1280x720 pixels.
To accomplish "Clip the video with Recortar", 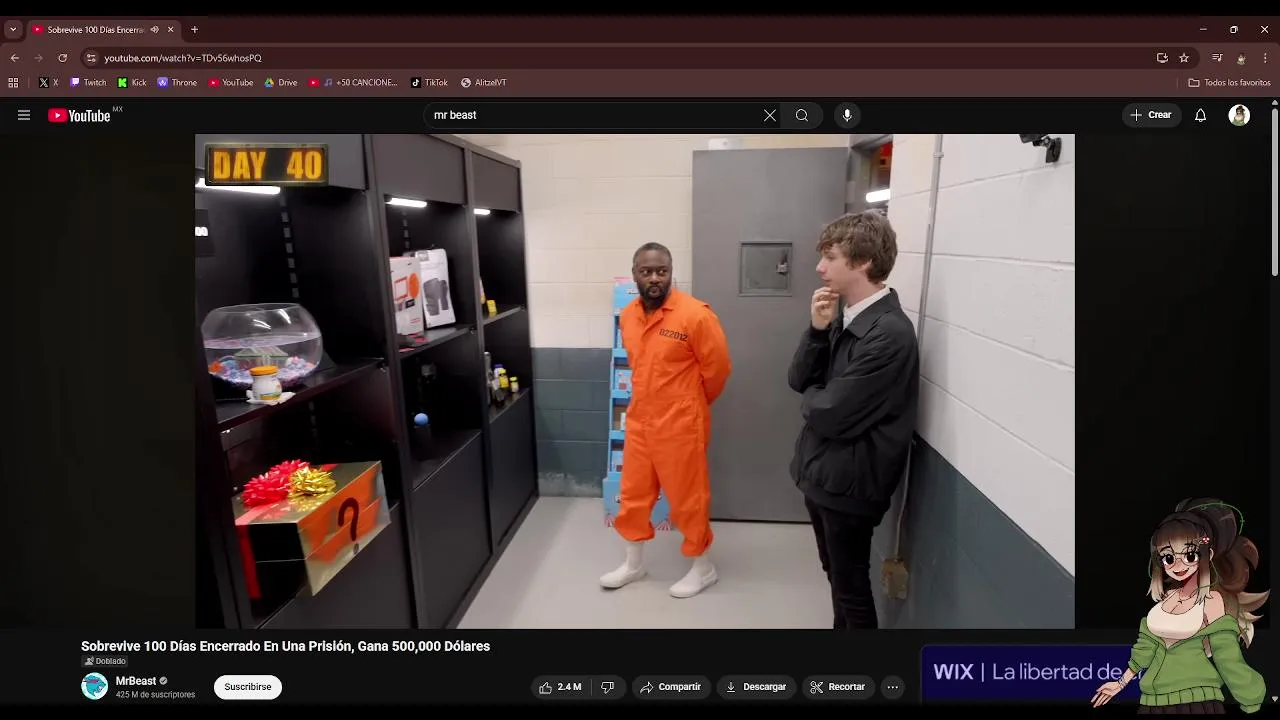I will [838, 687].
